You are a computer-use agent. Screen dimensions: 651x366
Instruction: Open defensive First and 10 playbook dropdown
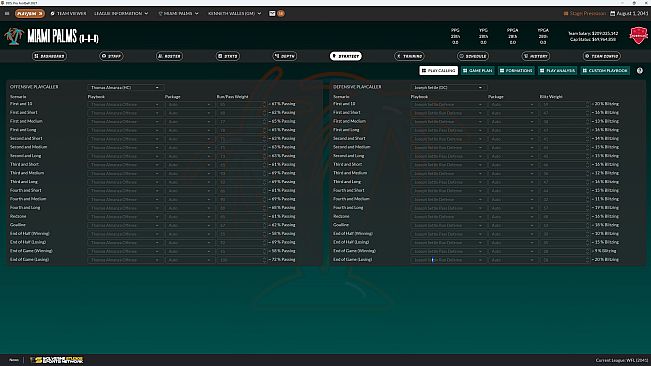(x=448, y=104)
